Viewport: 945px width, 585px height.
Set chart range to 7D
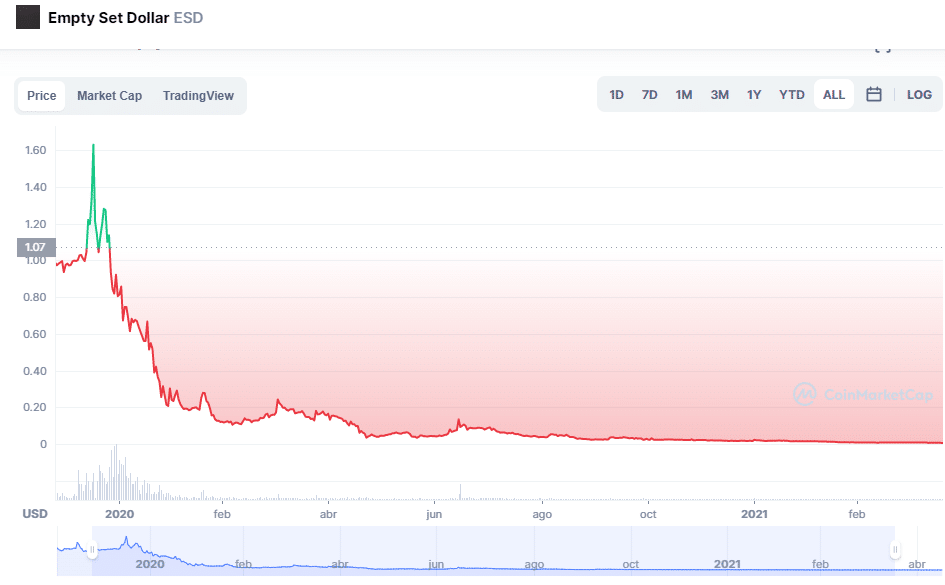[x=650, y=95]
